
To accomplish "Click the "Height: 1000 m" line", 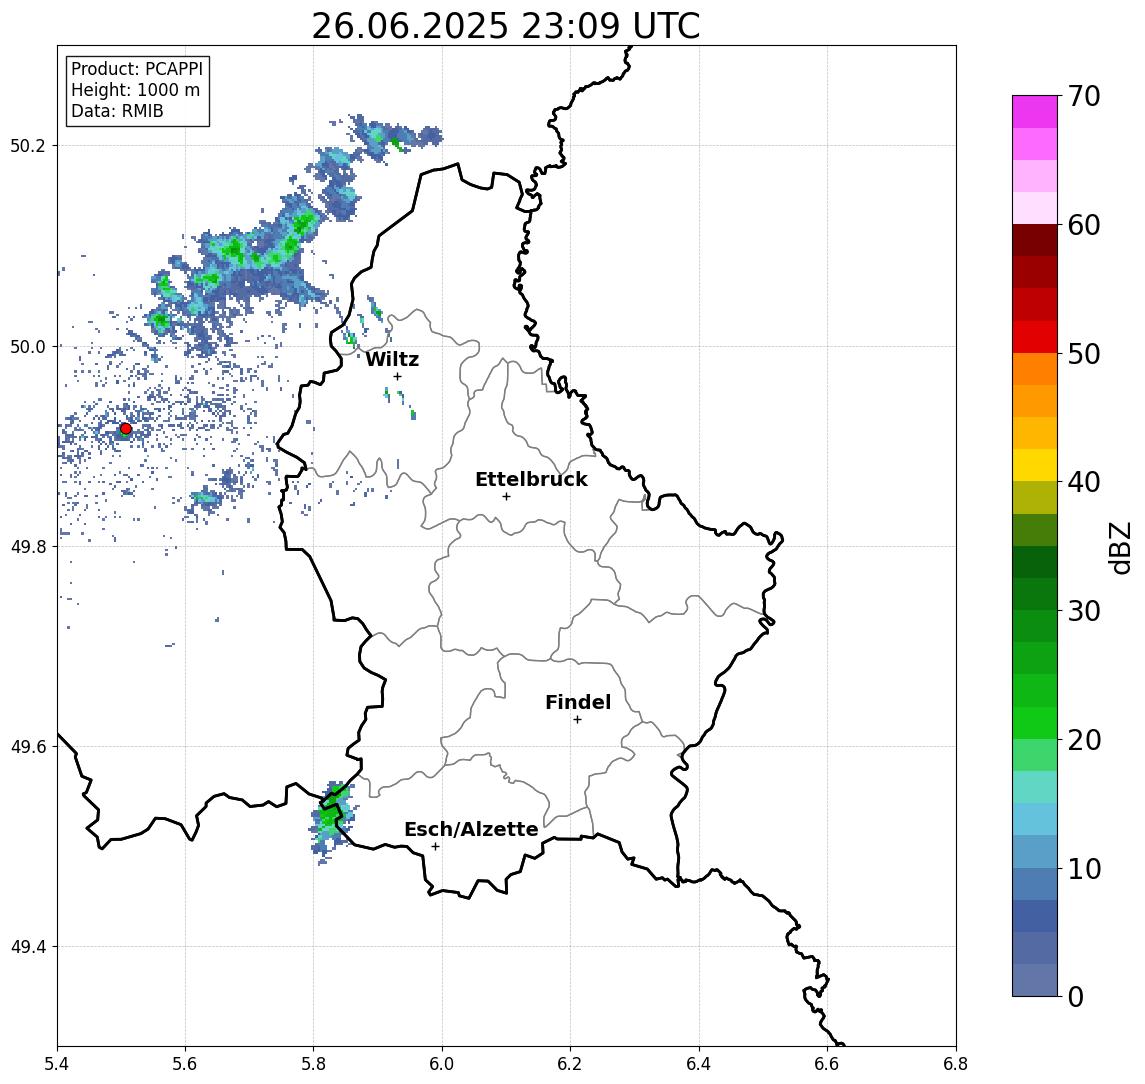I will (x=135, y=90).
